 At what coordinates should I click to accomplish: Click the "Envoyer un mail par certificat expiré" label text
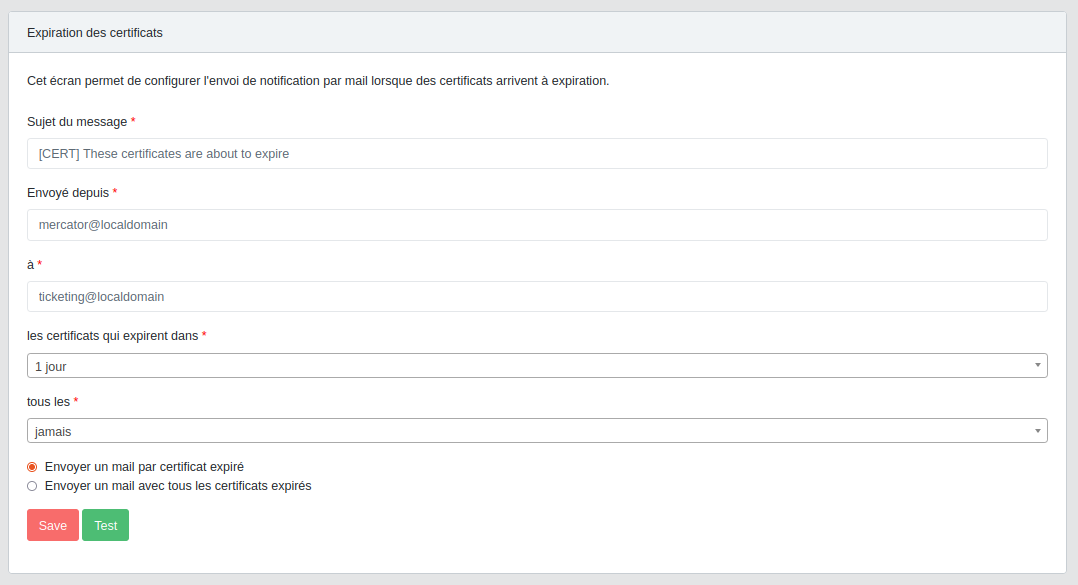144,467
